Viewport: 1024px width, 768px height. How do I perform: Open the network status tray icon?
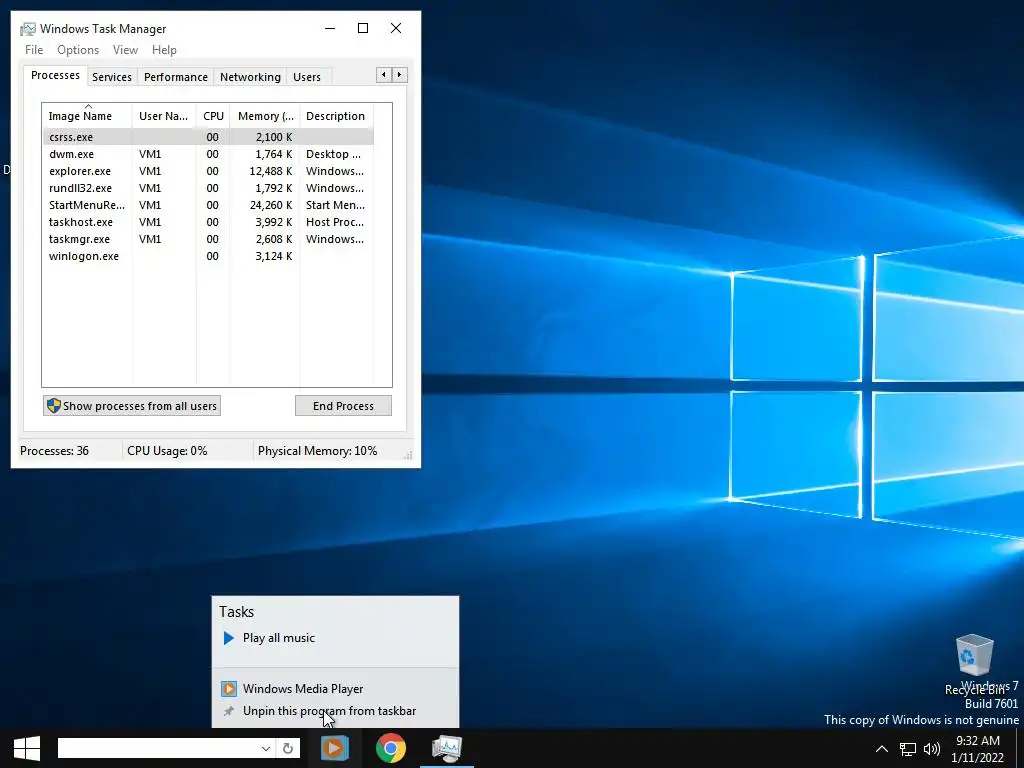pos(907,749)
